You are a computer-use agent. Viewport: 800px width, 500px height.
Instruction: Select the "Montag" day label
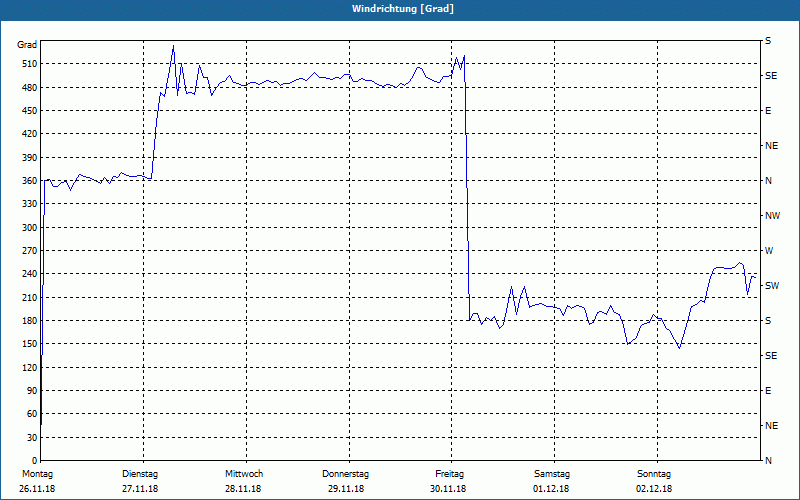point(37,474)
